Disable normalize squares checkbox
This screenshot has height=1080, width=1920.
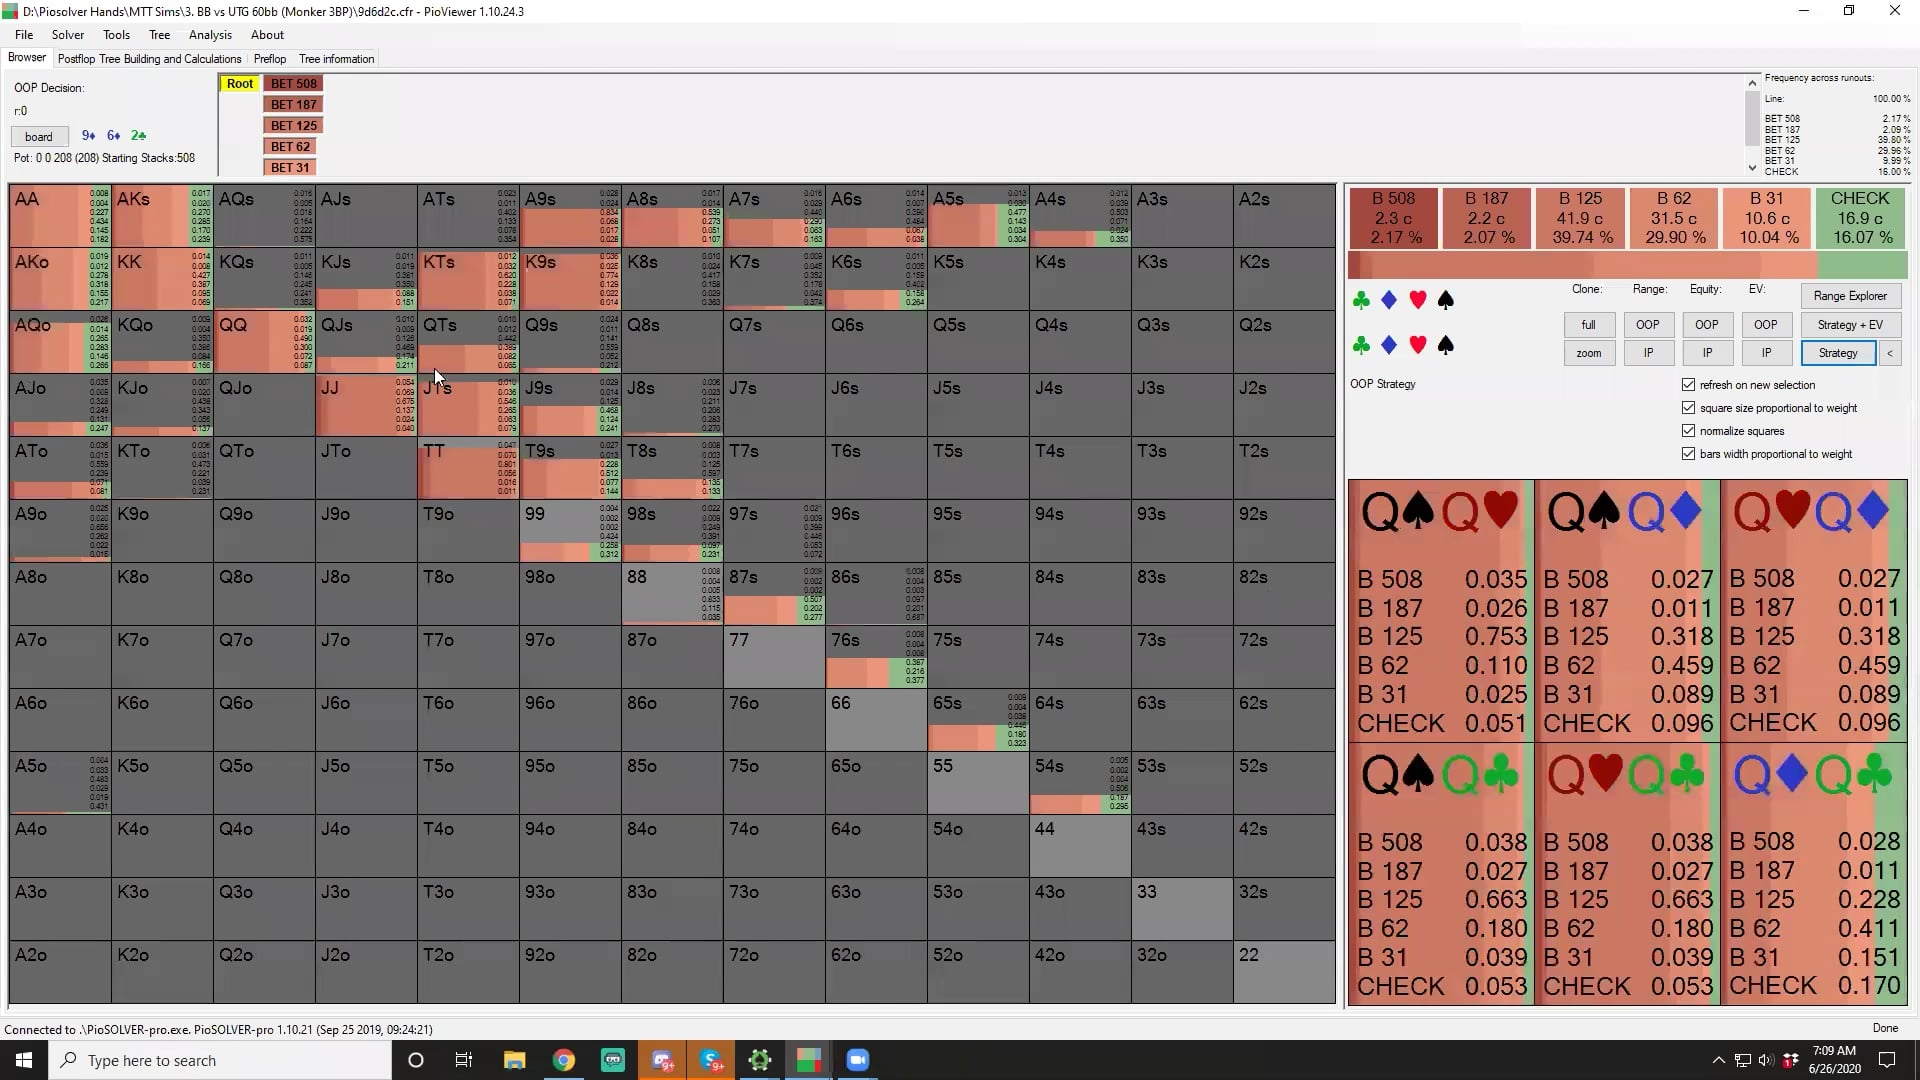tap(1689, 431)
